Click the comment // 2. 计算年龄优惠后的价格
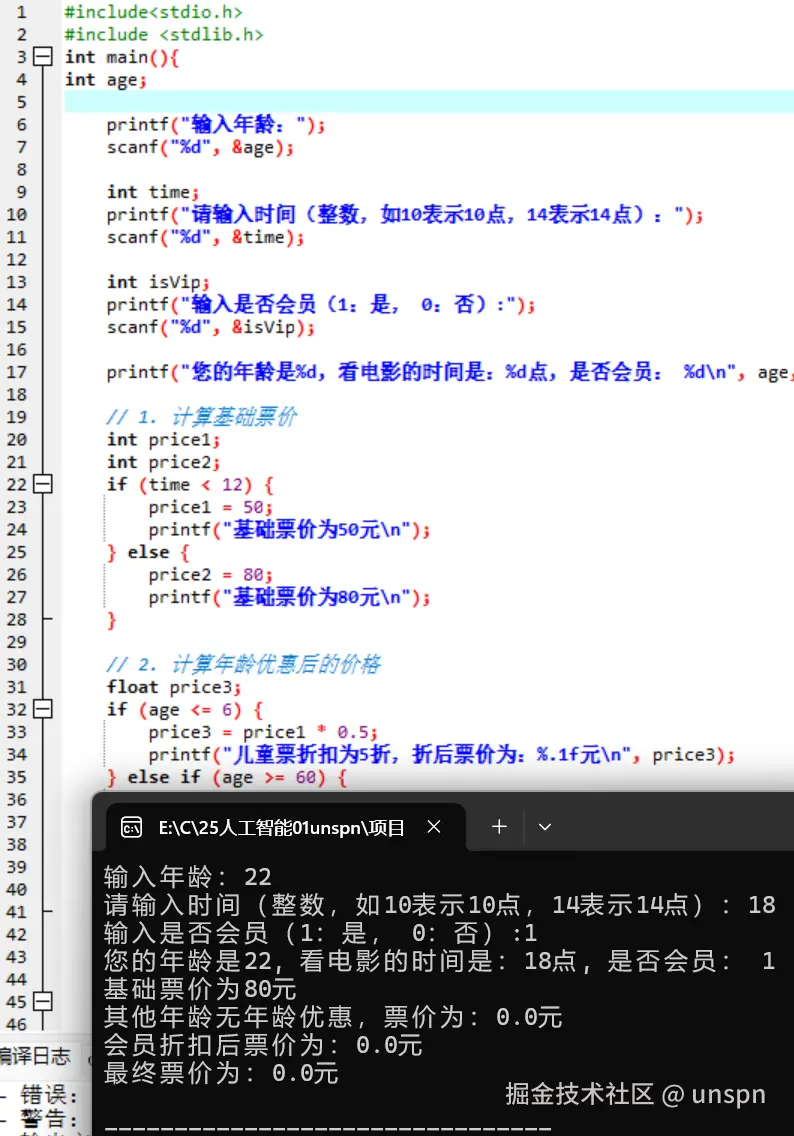This screenshot has width=794, height=1136. coord(243,664)
